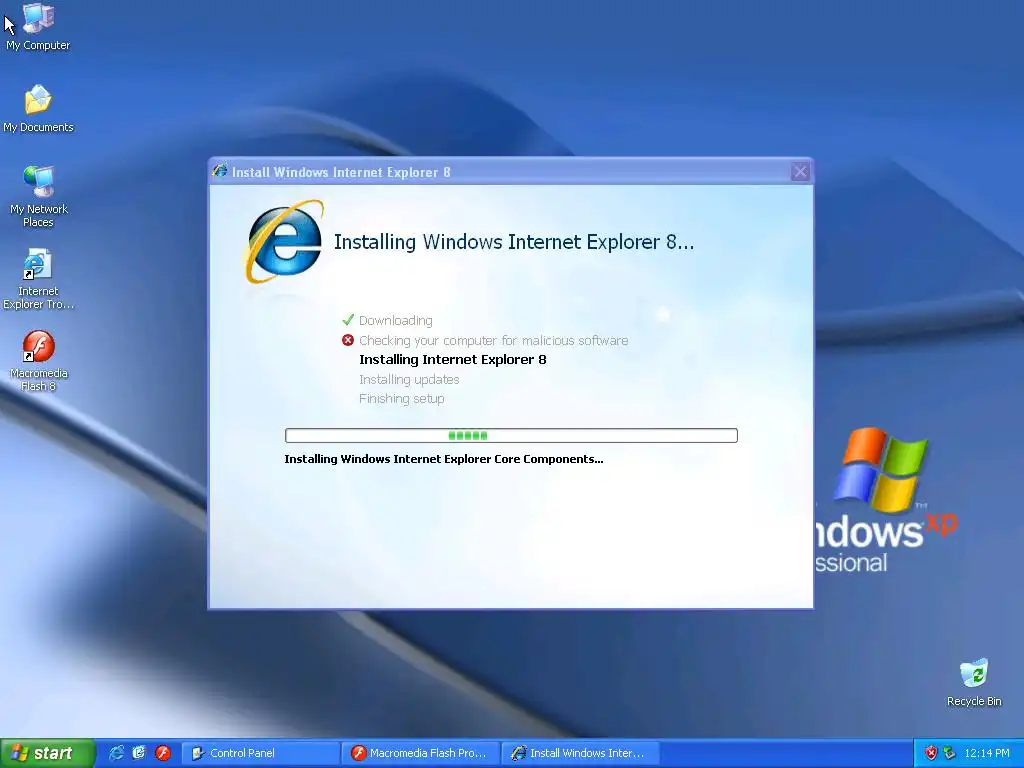This screenshot has width=1024, height=768.
Task: Select My Network Places desktop icon
Action: click(x=38, y=196)
